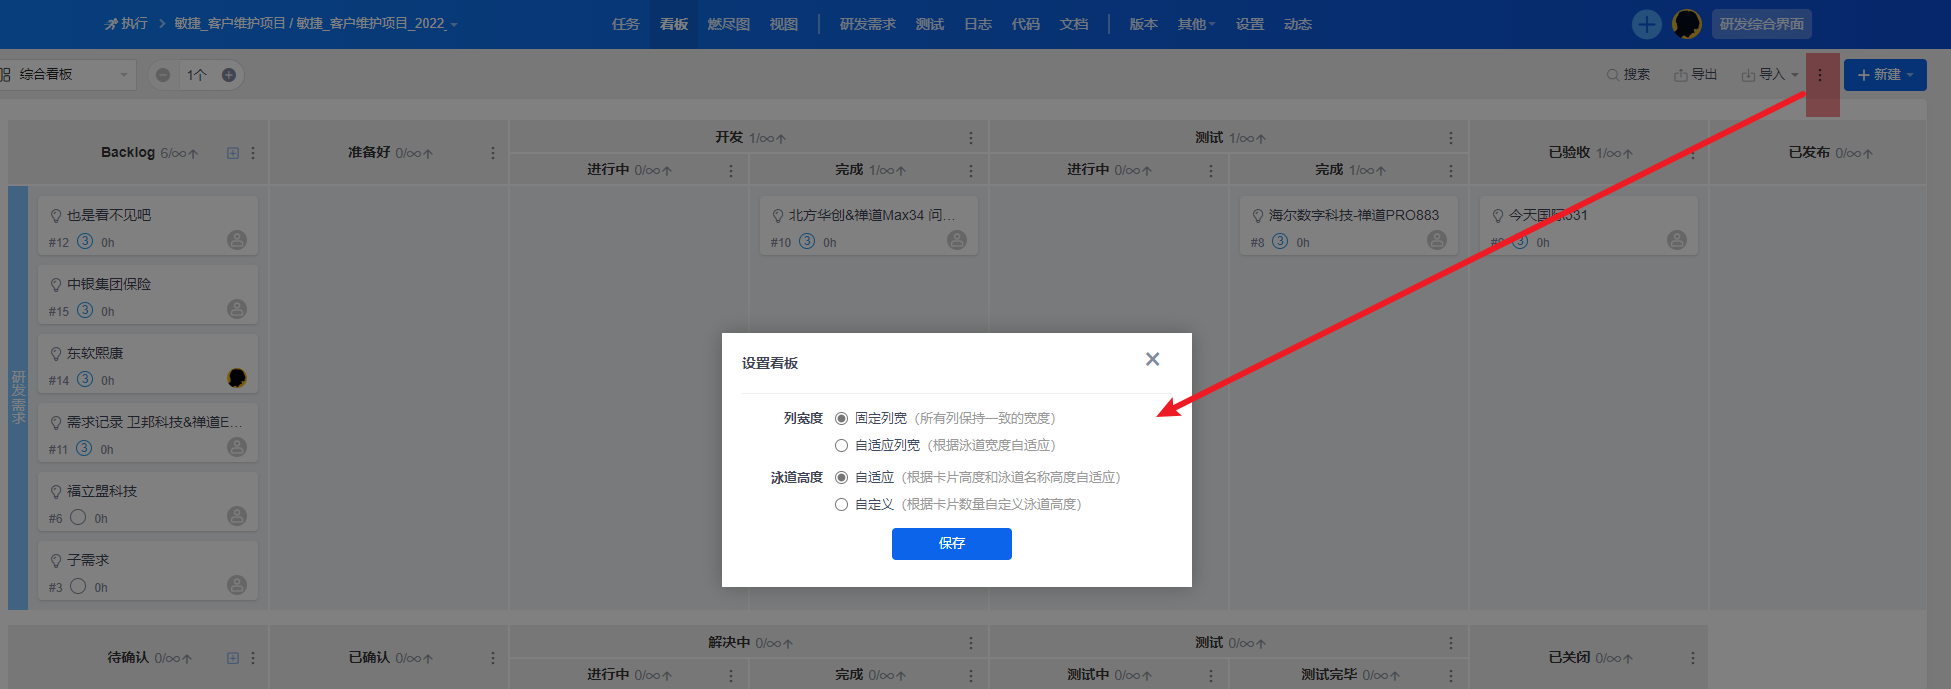Open the 文档 tab

click(1074, 24)
